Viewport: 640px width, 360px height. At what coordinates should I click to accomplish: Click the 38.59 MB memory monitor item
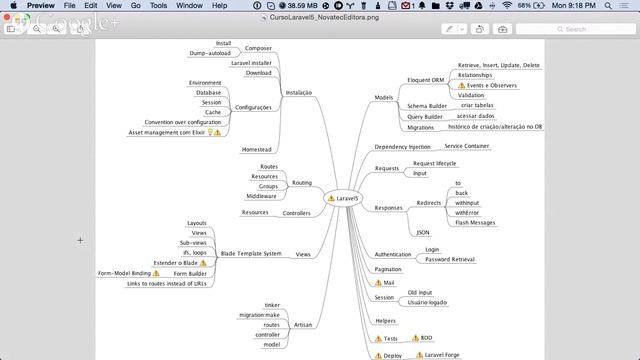tap(298, 6)
